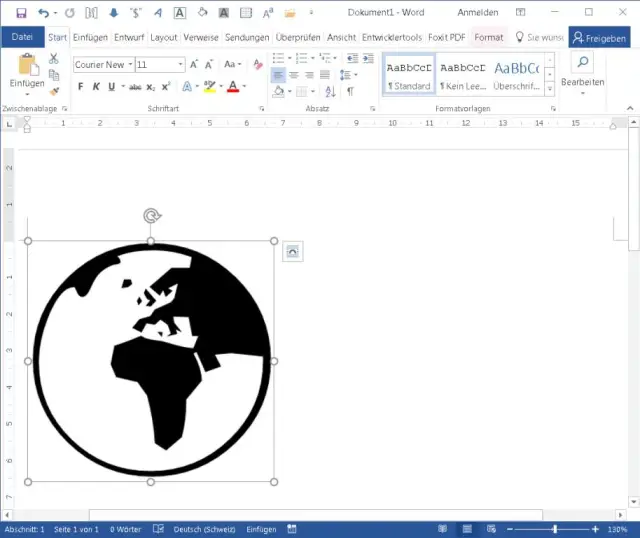Toggle underline formatting (U)
The width and height of the screenshot is (640, 538).
click(112, 87)
